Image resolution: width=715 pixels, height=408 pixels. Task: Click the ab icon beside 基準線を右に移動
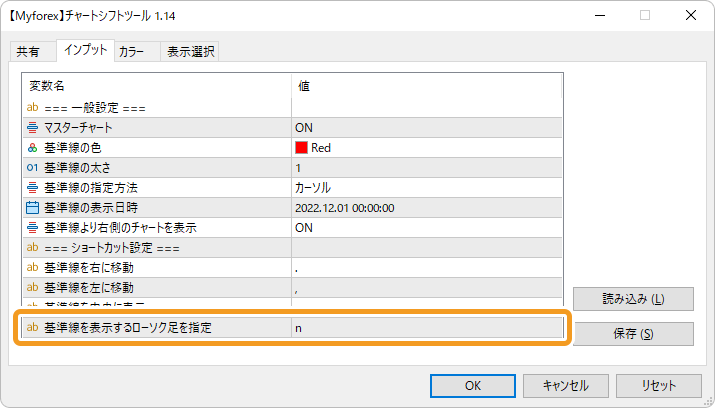click(32, 267)
